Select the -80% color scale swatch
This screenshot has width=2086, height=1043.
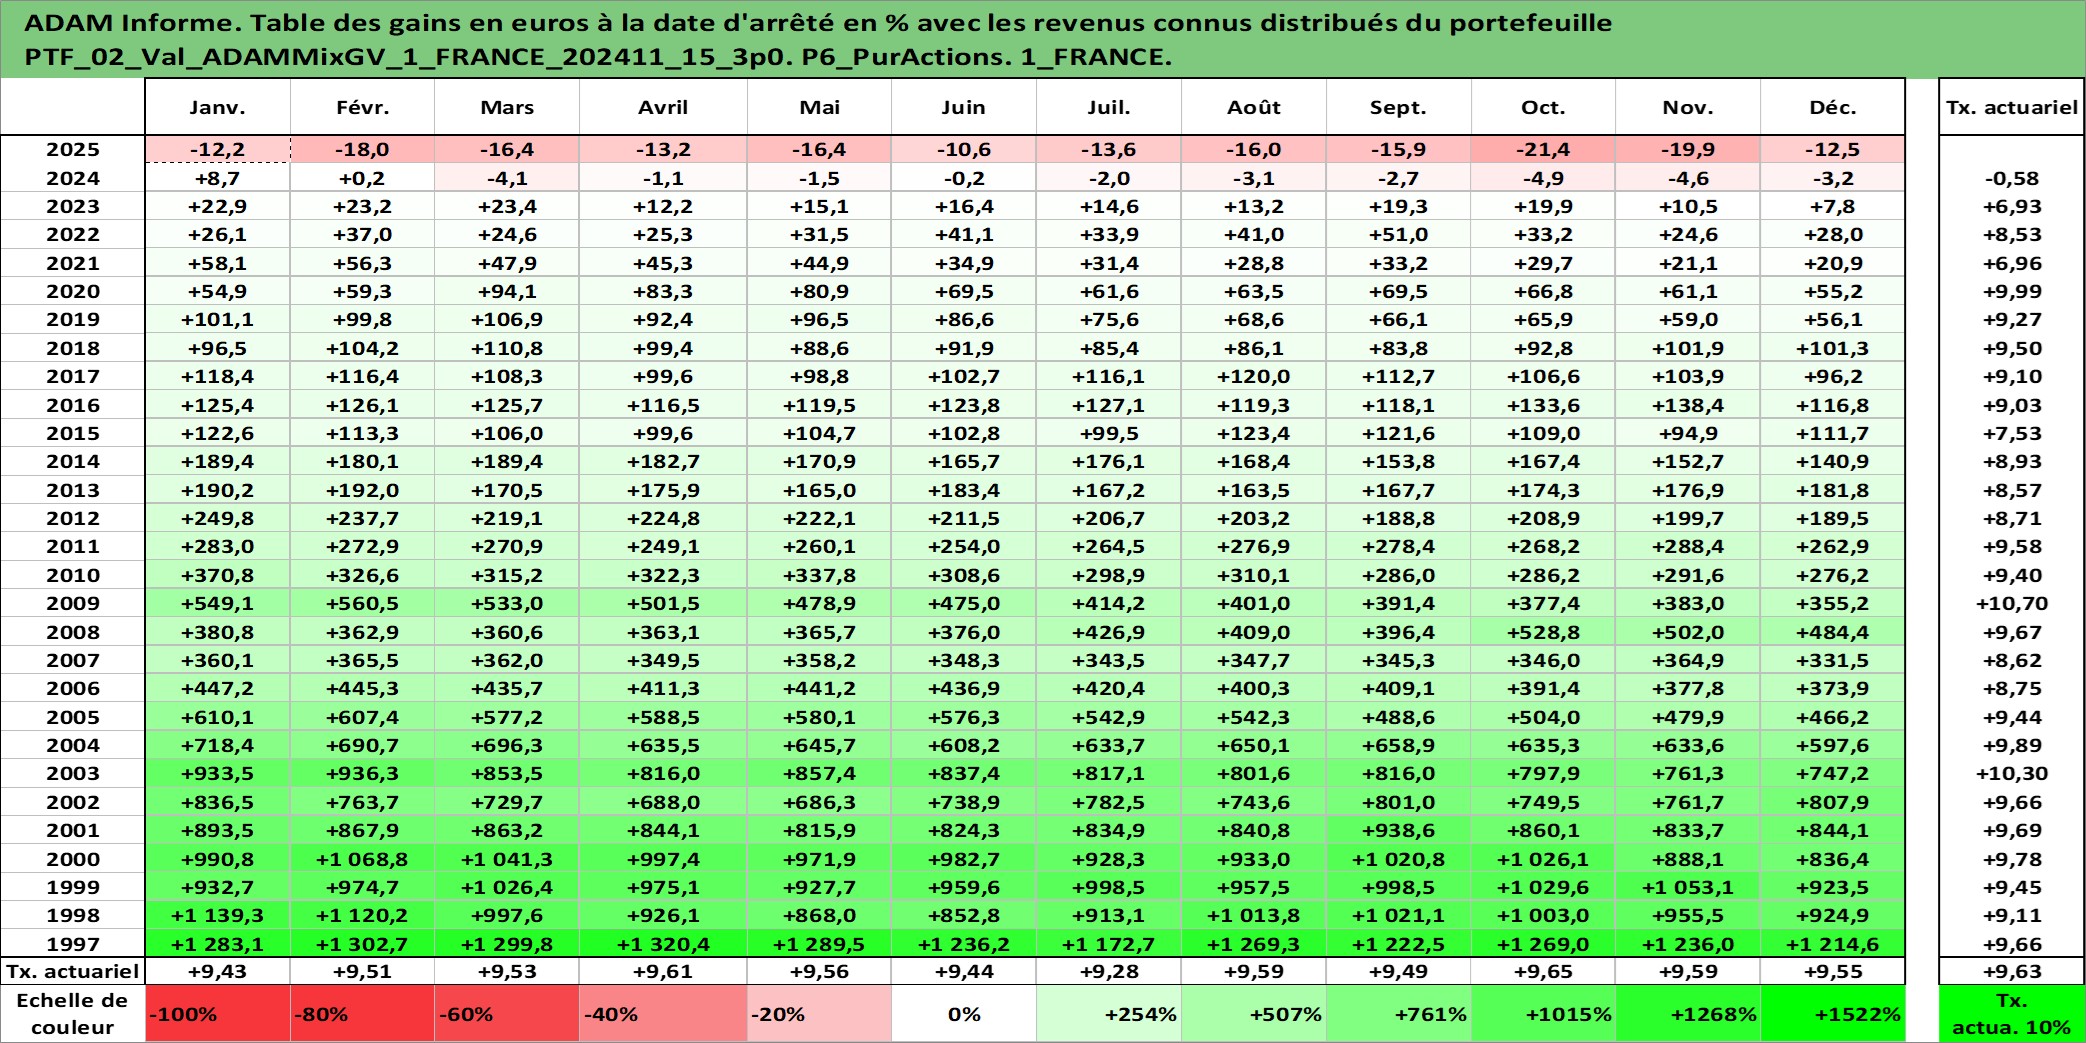click(x=362, y=1014)
